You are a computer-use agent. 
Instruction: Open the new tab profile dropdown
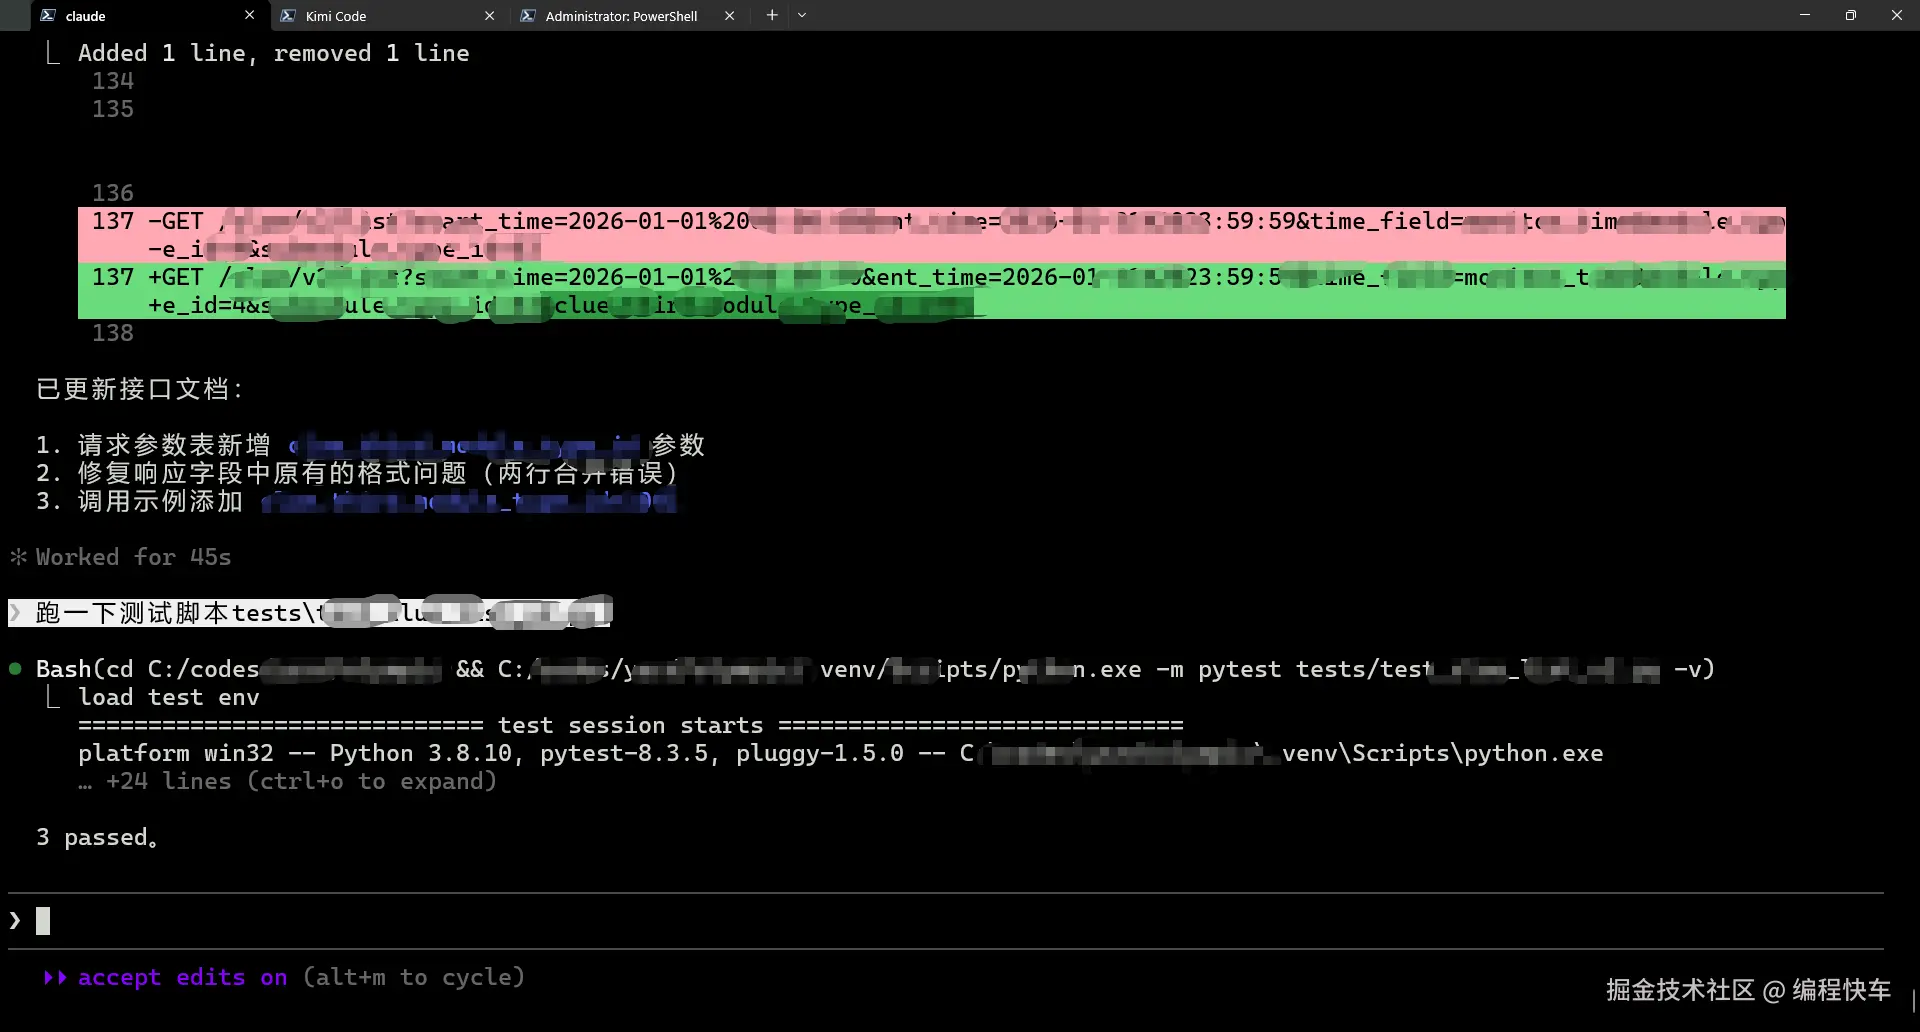tap(802, 15)
